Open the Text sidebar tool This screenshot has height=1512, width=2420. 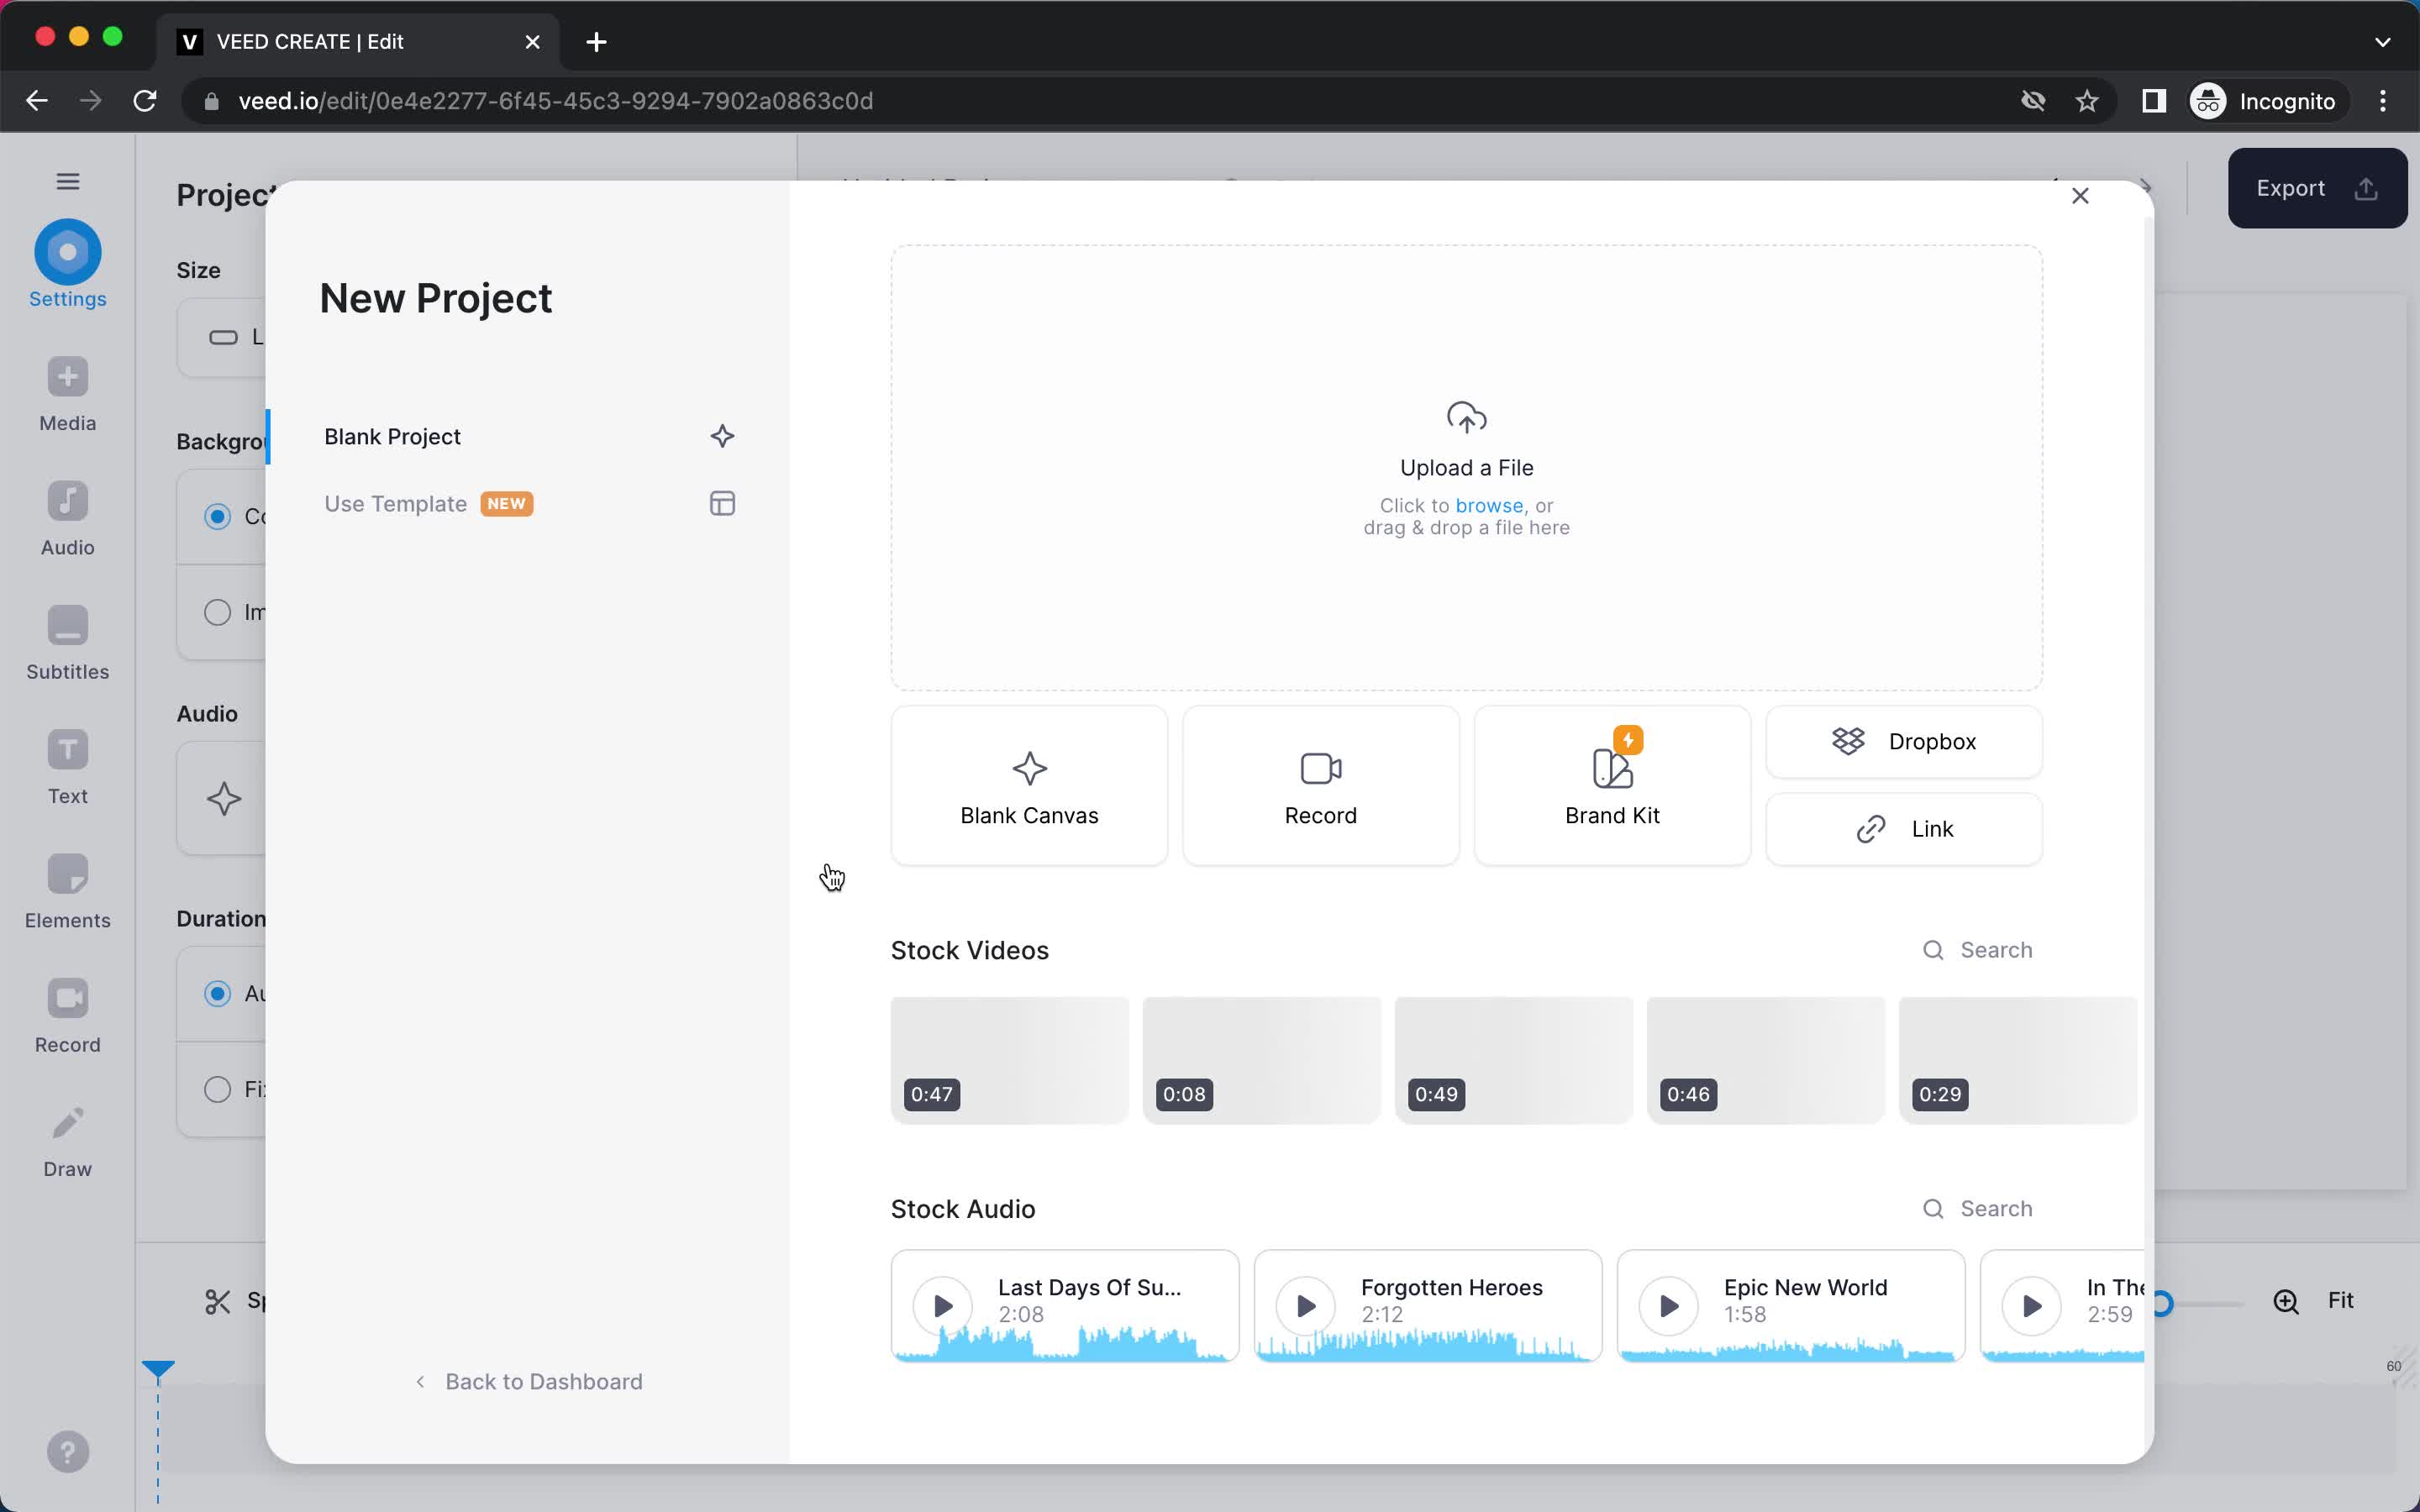click(x=67, y=750)
